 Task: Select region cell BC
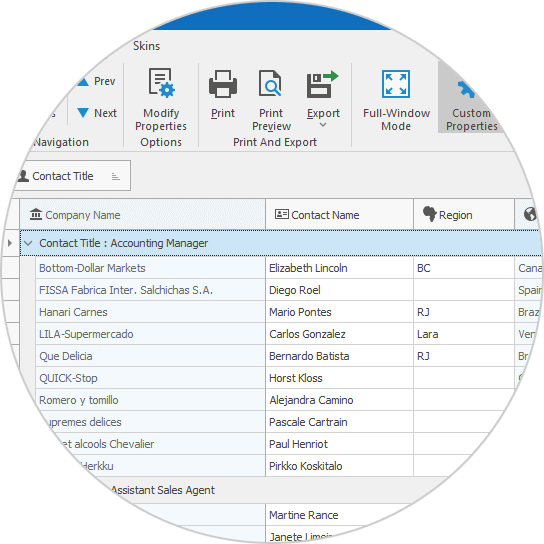464,268
